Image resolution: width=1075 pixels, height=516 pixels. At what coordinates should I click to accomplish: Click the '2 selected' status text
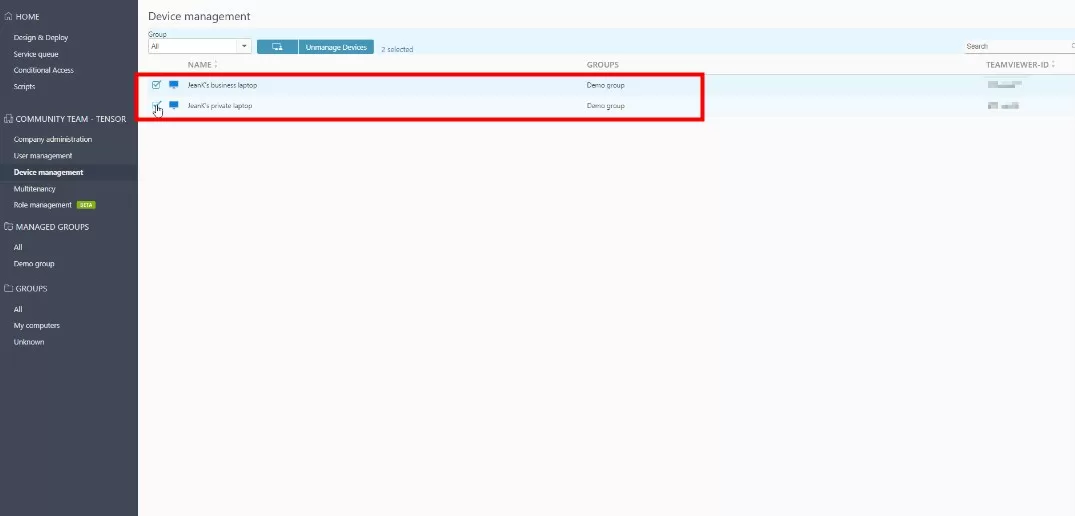pos(397,49)
